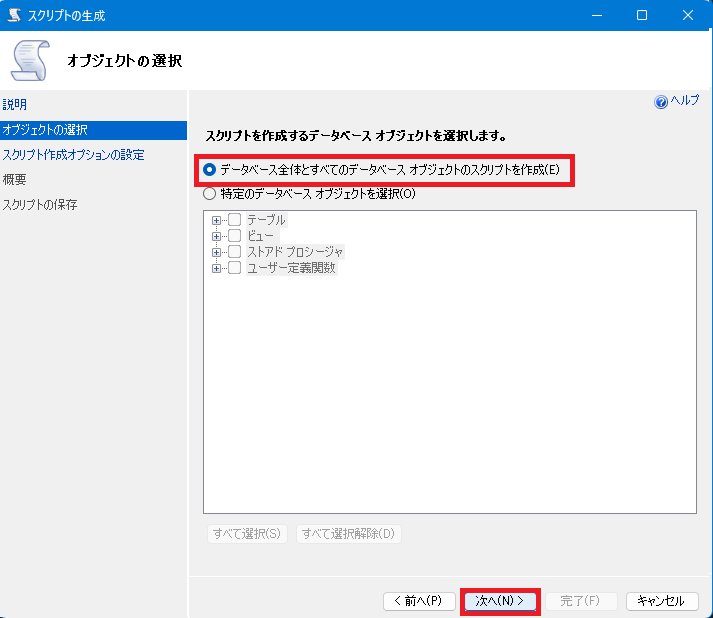Expand the ビュー tree node
The width and height of the screenshot is (713, 618).
[216, 236]
